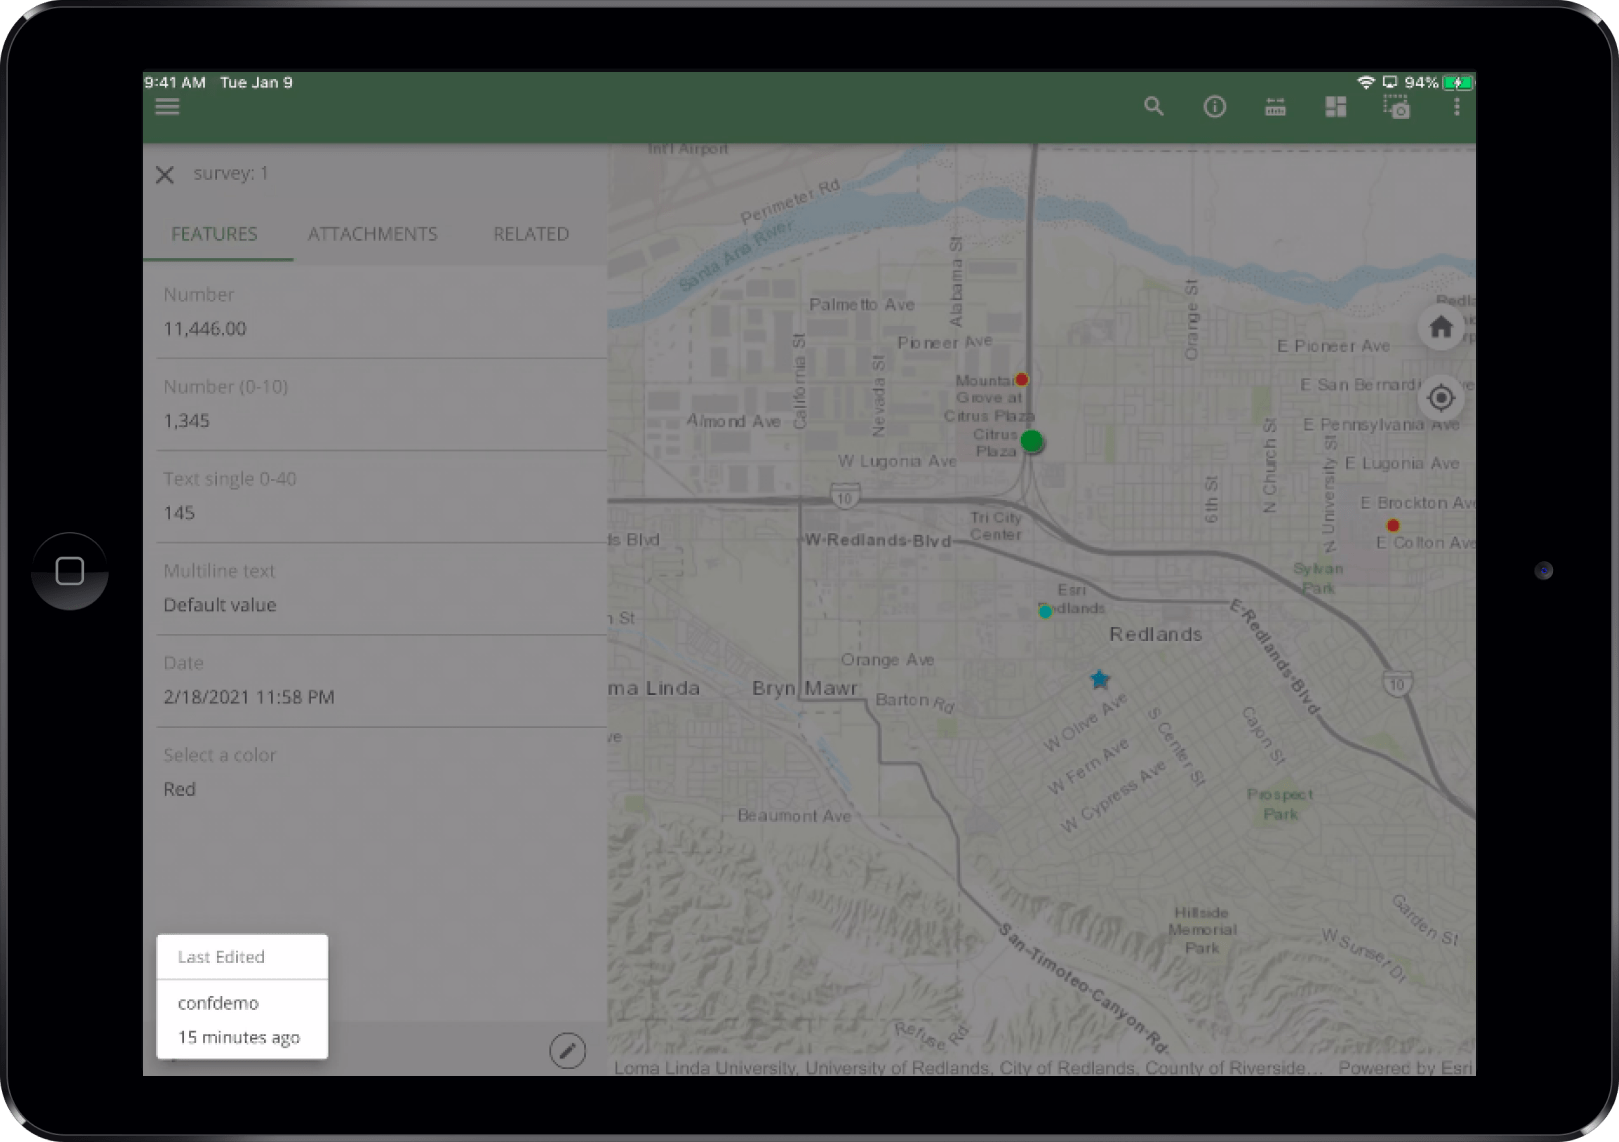The width and height of the screenshot is (1619, 1142).
Task: Open the info icon in toolbar
Action: coord(1214,107)
